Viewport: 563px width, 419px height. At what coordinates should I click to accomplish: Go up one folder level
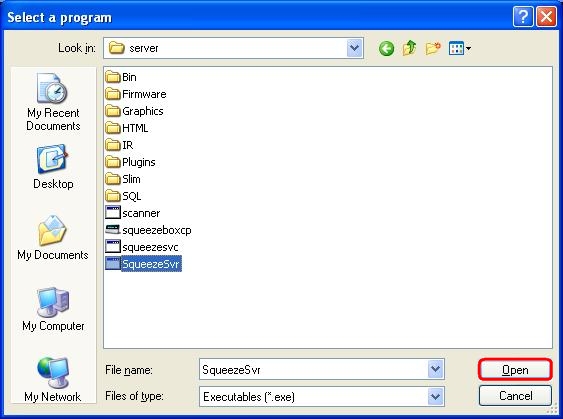coord(409,48)
